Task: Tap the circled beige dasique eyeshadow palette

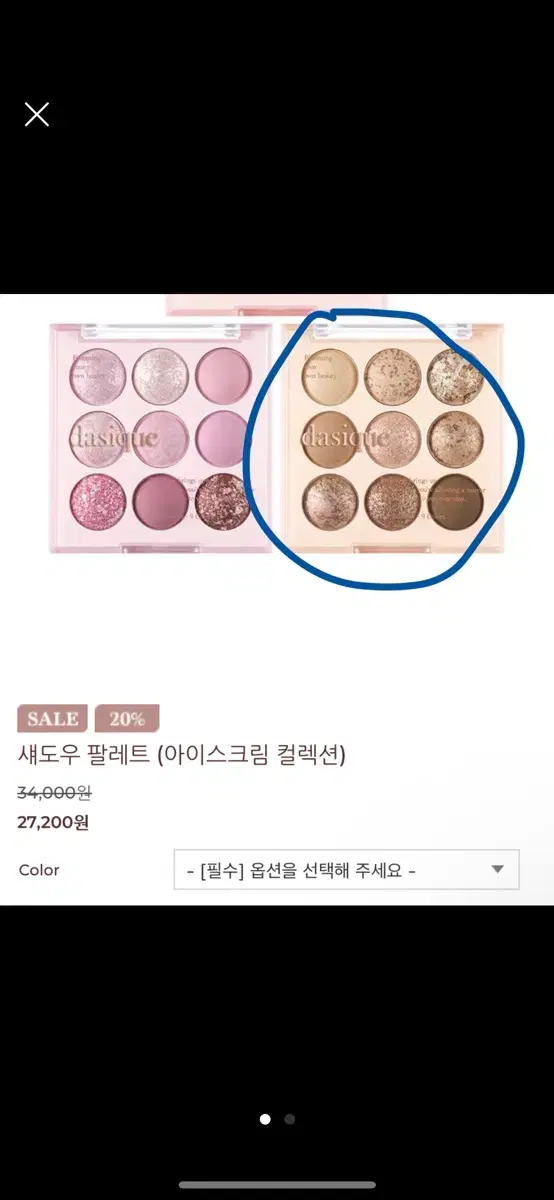Action: pyautogui.click(x=393, y=437)
